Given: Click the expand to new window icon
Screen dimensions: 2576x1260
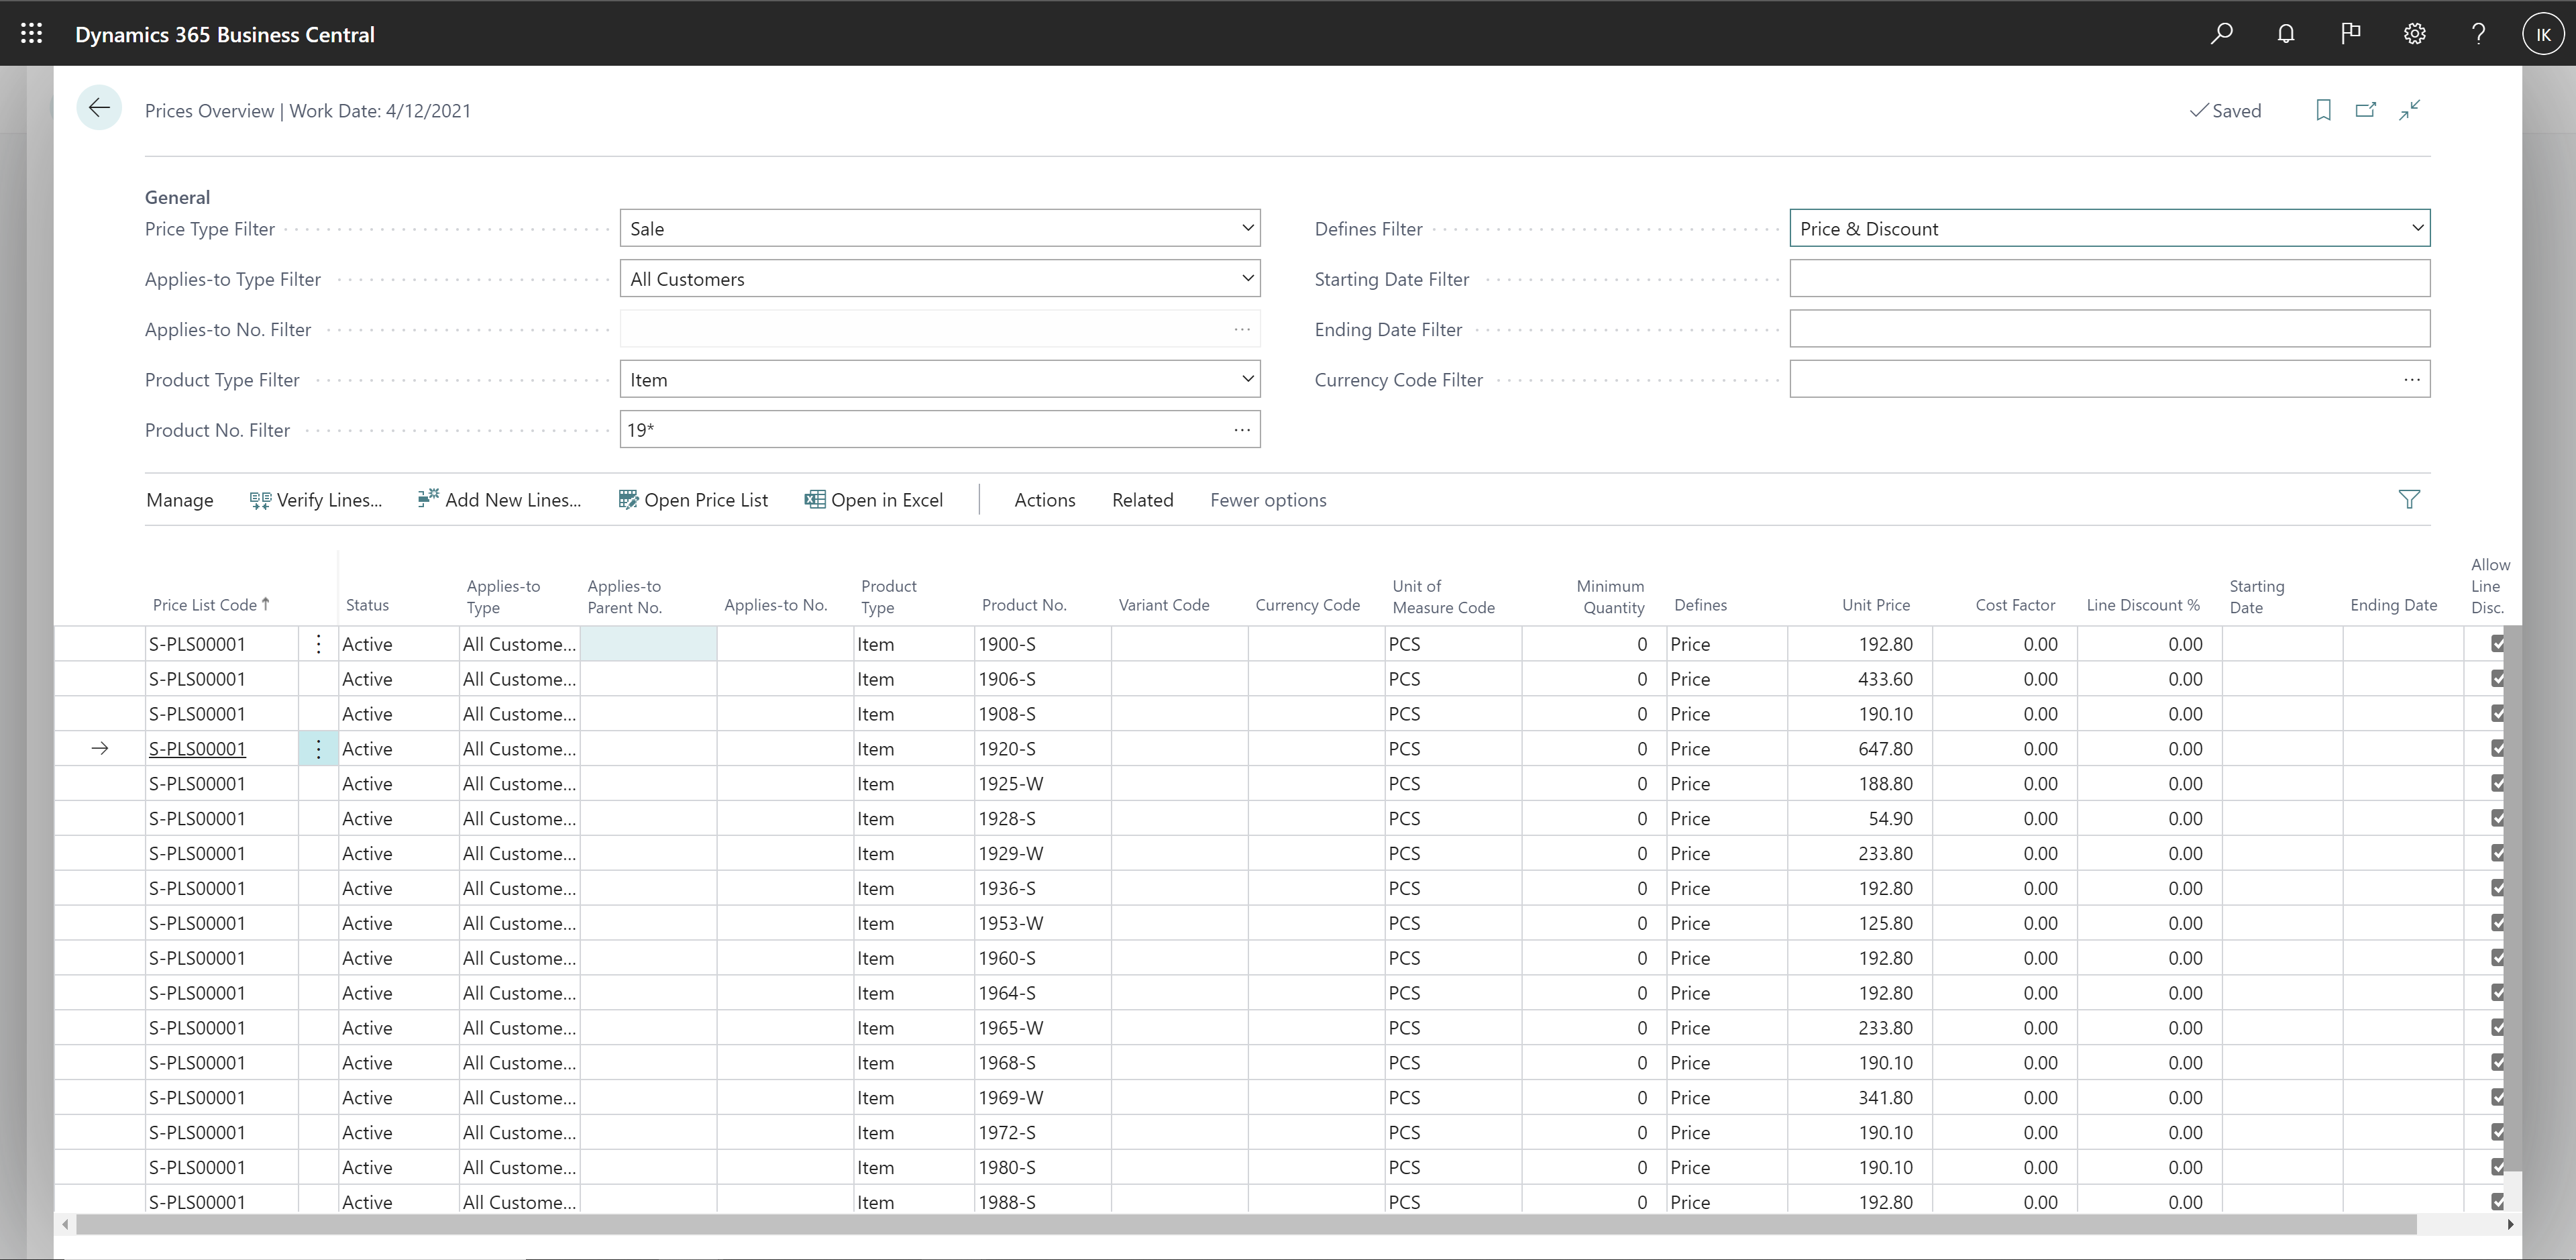Looking at the screenshot, I should [2366, 110].
